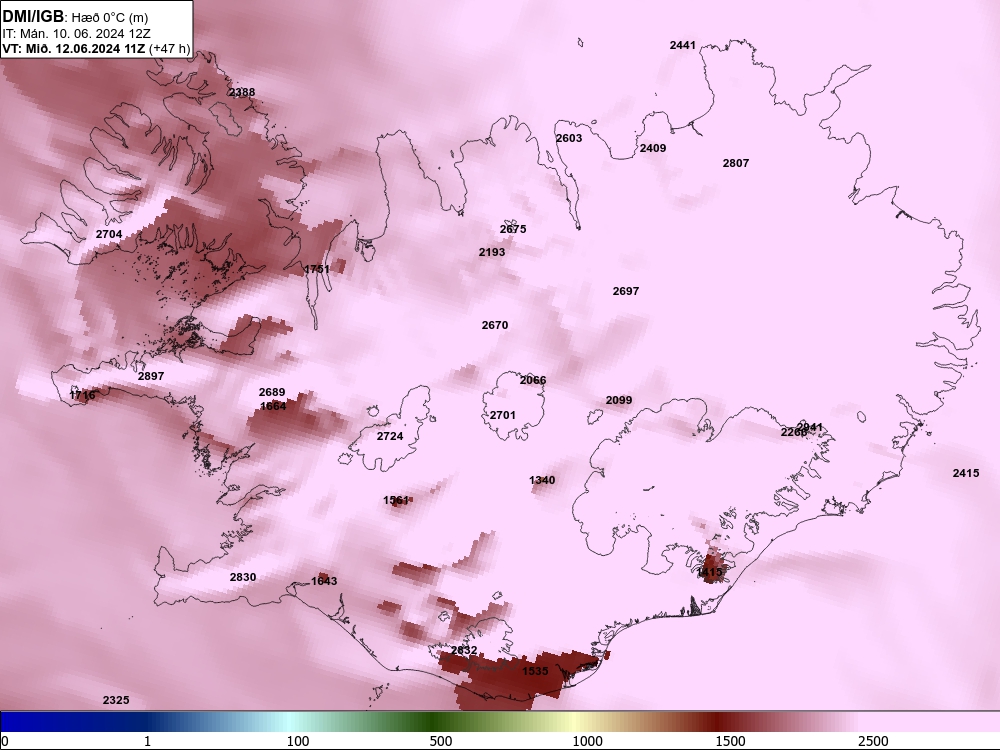Click the 500 tick label on the color scale
Screen dimensions: 1000x750
(x=441, y=741)
